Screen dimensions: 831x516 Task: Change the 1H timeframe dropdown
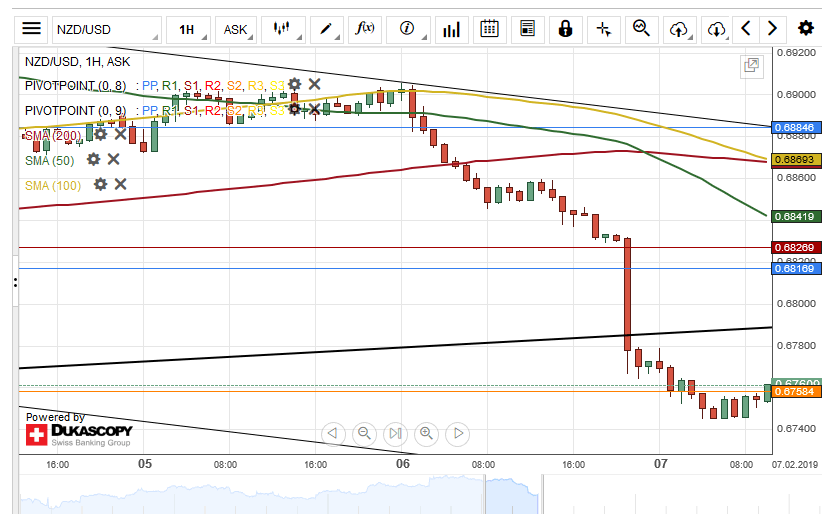pyautogui.click(x=188, y=29)
